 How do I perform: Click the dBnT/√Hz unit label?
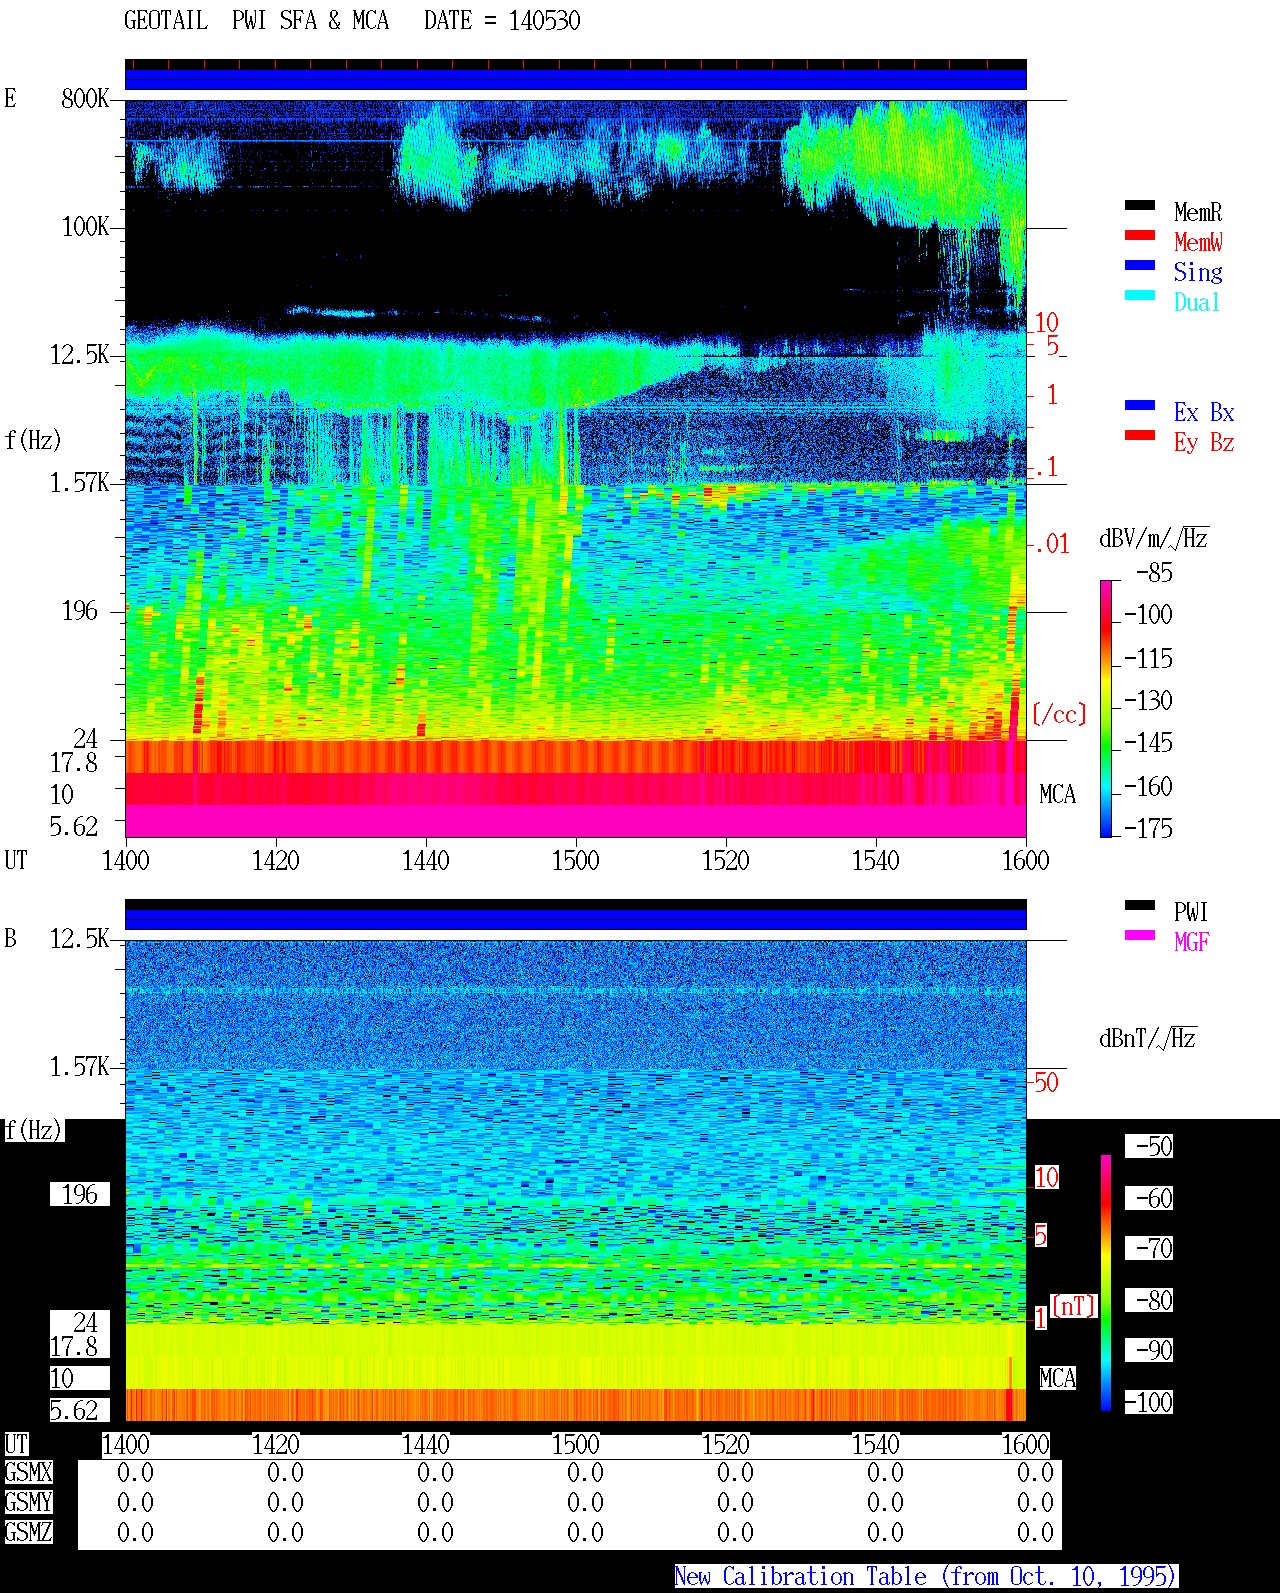[1148, 1038]
